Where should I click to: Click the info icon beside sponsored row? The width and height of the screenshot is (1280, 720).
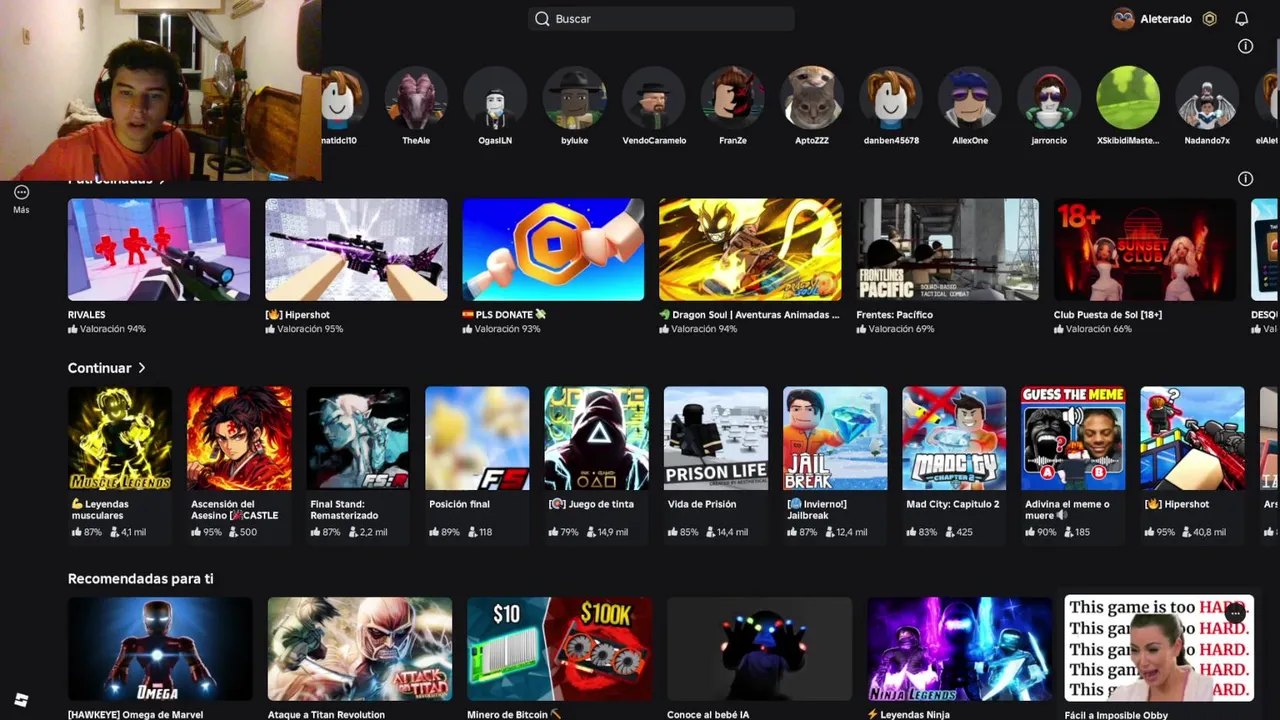tap(1245, 179)
